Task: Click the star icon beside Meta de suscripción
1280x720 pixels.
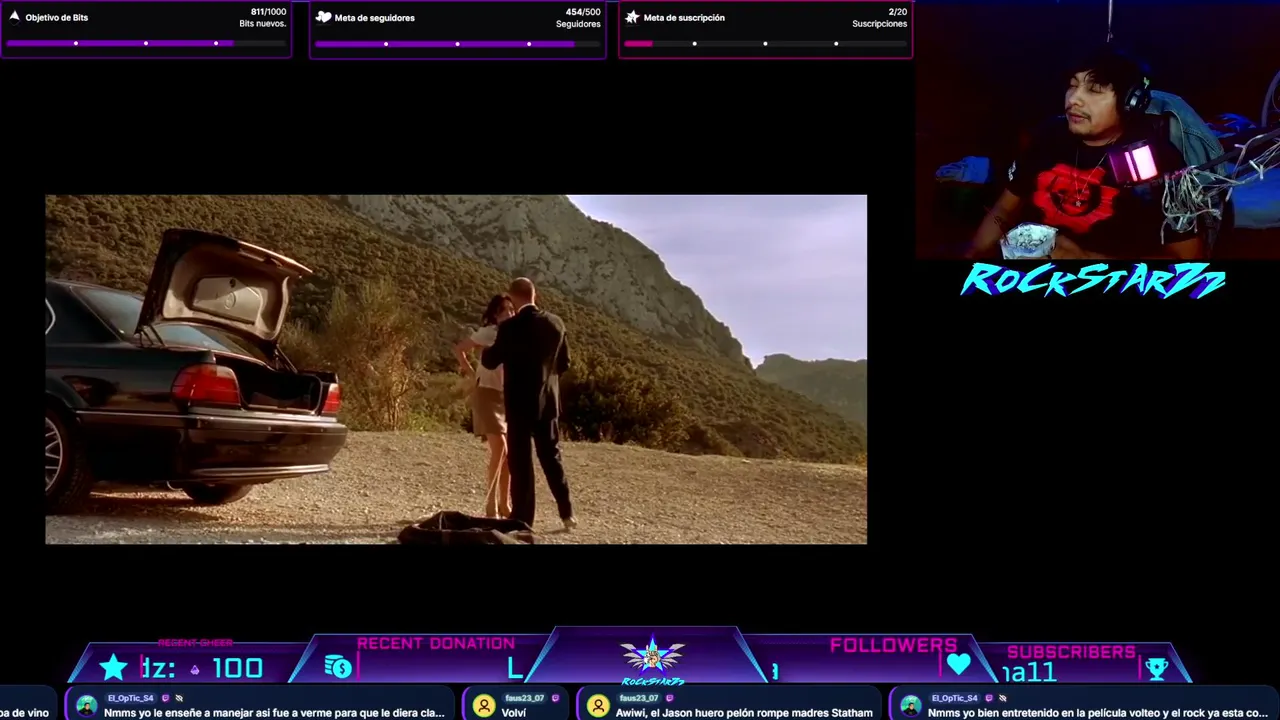Action: click(x=632, y=17)
